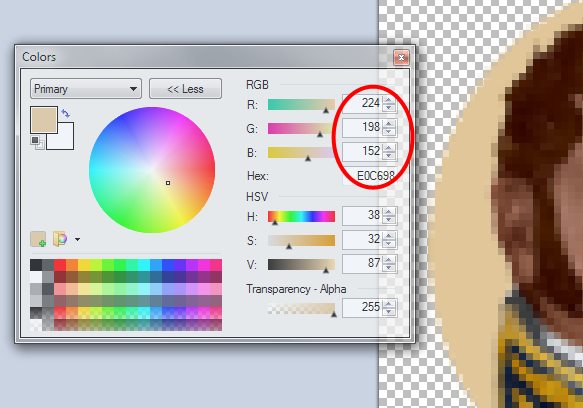Increase the V value up stepper
The image size is (583, 408).
click(x=389, y=260)
